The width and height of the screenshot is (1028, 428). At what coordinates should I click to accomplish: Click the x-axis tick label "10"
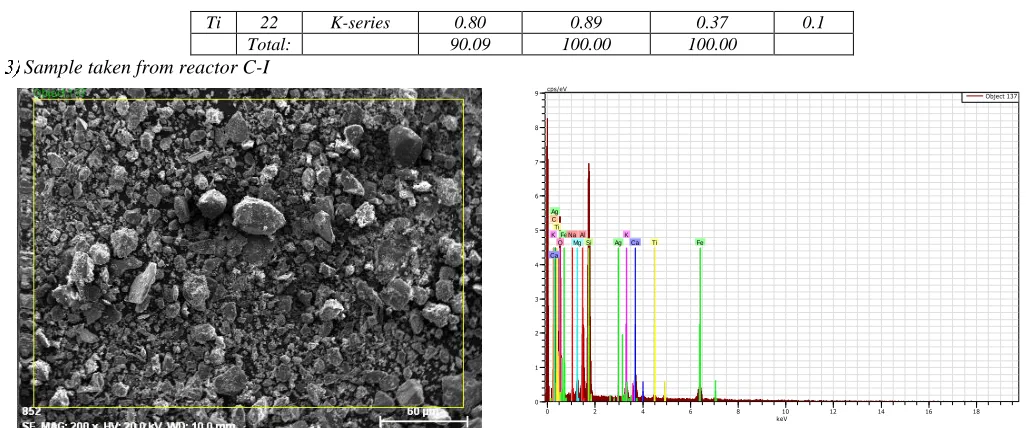pos(785,411)
